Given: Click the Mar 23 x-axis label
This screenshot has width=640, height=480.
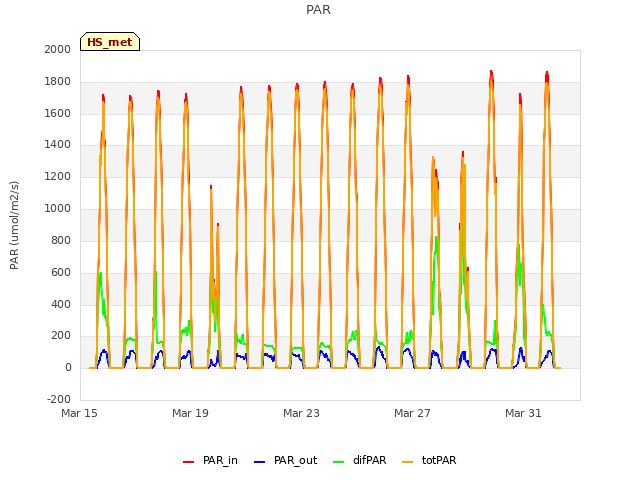Looking at the screenshot, I should (x=301, y=413).
